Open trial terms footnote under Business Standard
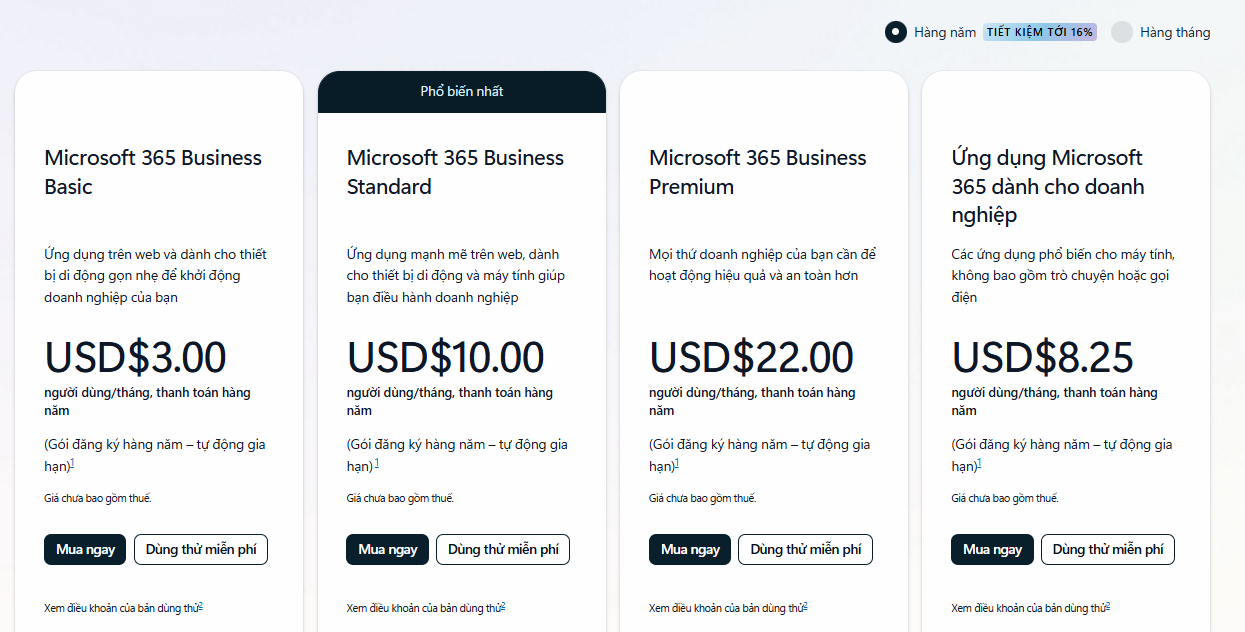The width and height of the screenshot is (1245, 632). tap(503, 605)
